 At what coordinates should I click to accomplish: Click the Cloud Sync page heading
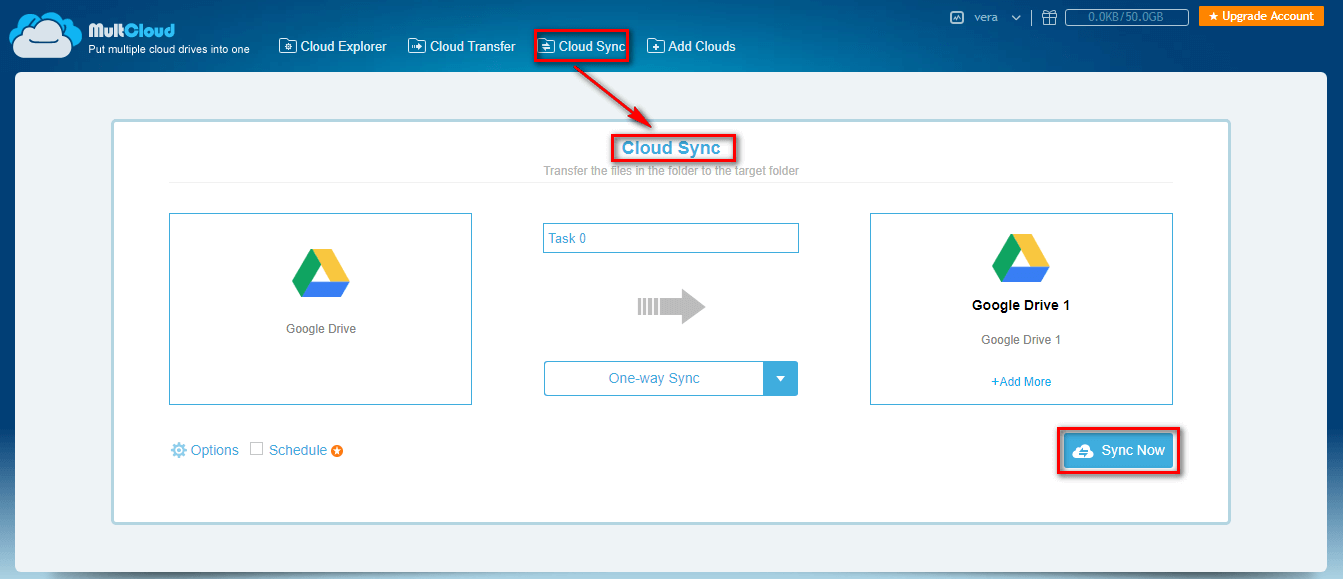tap(671, 148)
